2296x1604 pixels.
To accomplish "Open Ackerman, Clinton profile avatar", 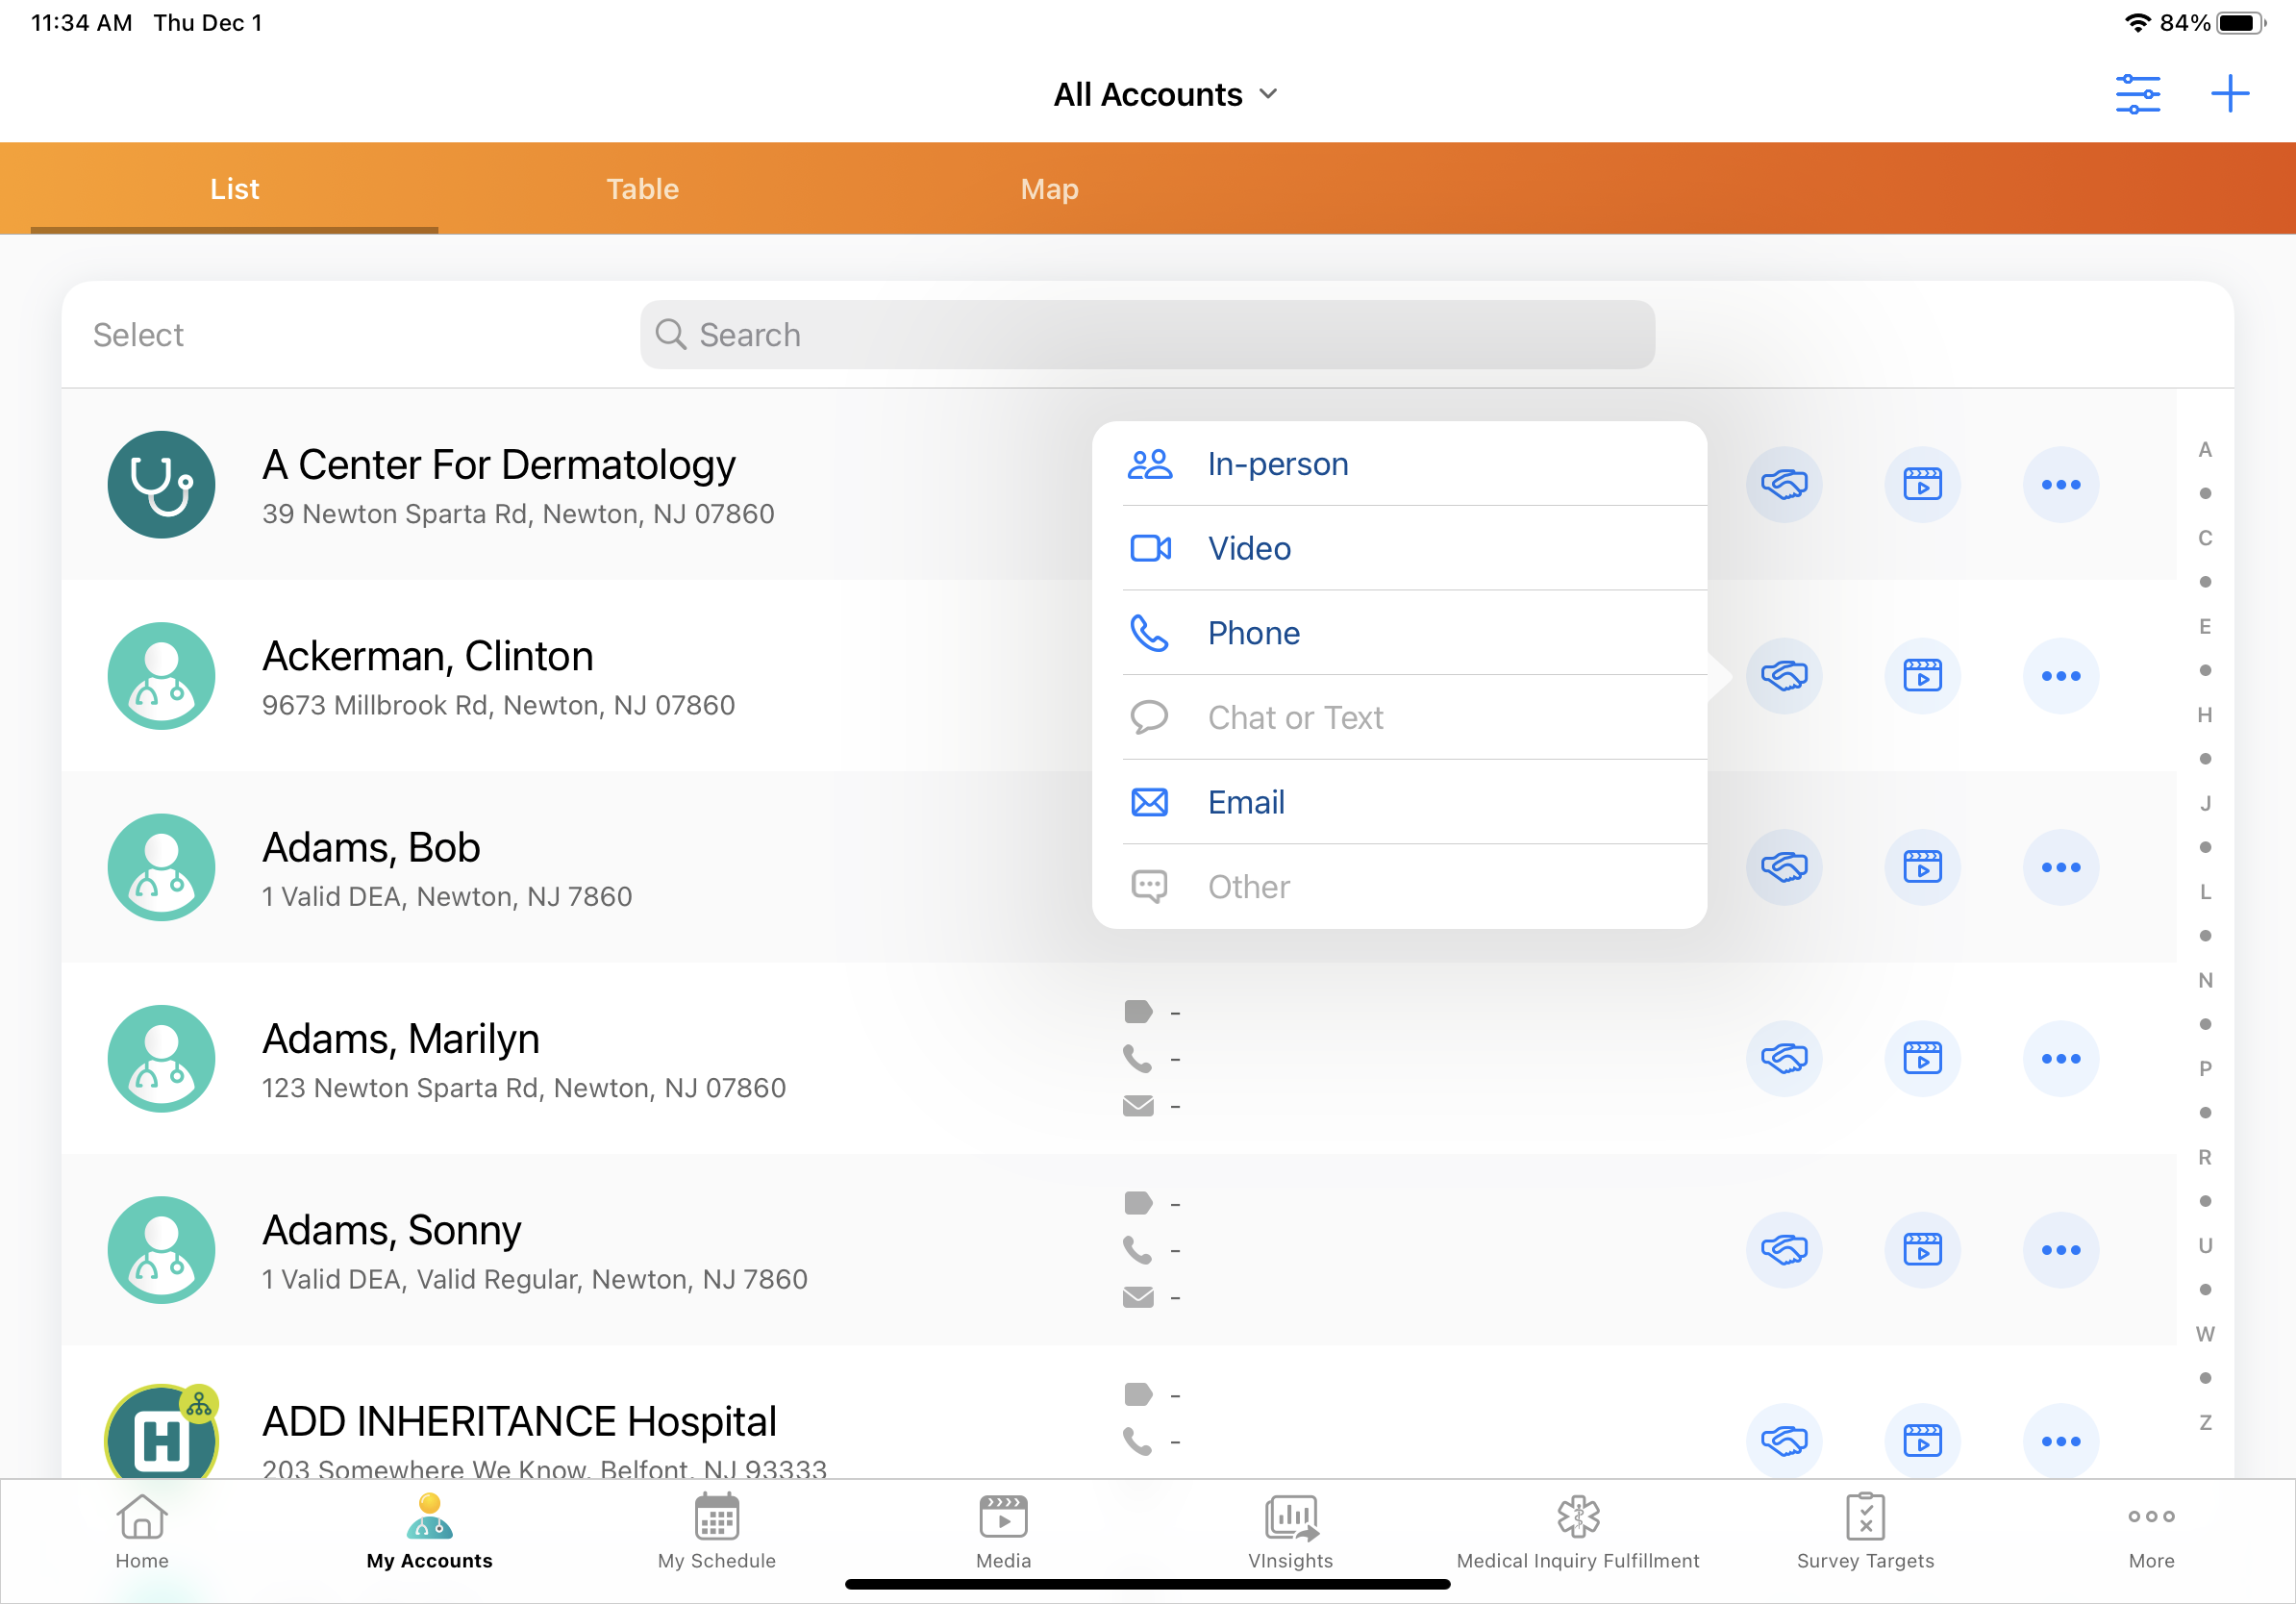I will click(161, 676).
